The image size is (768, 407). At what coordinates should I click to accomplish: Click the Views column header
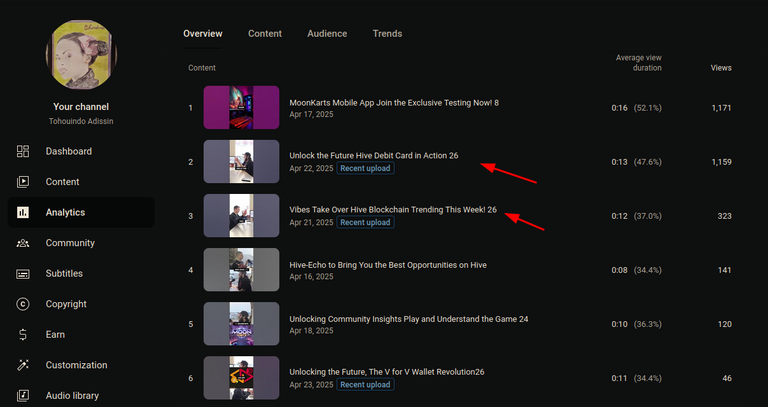pos(721,68)
